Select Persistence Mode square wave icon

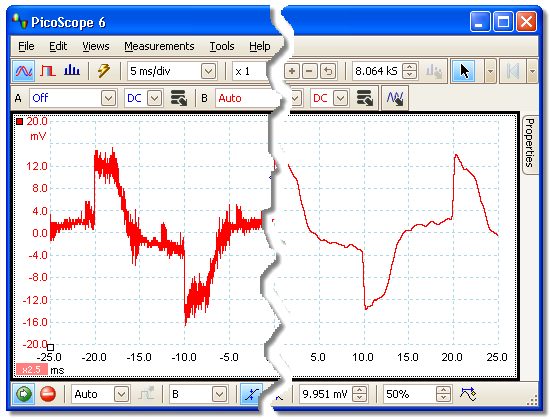(x=47, y=71)
